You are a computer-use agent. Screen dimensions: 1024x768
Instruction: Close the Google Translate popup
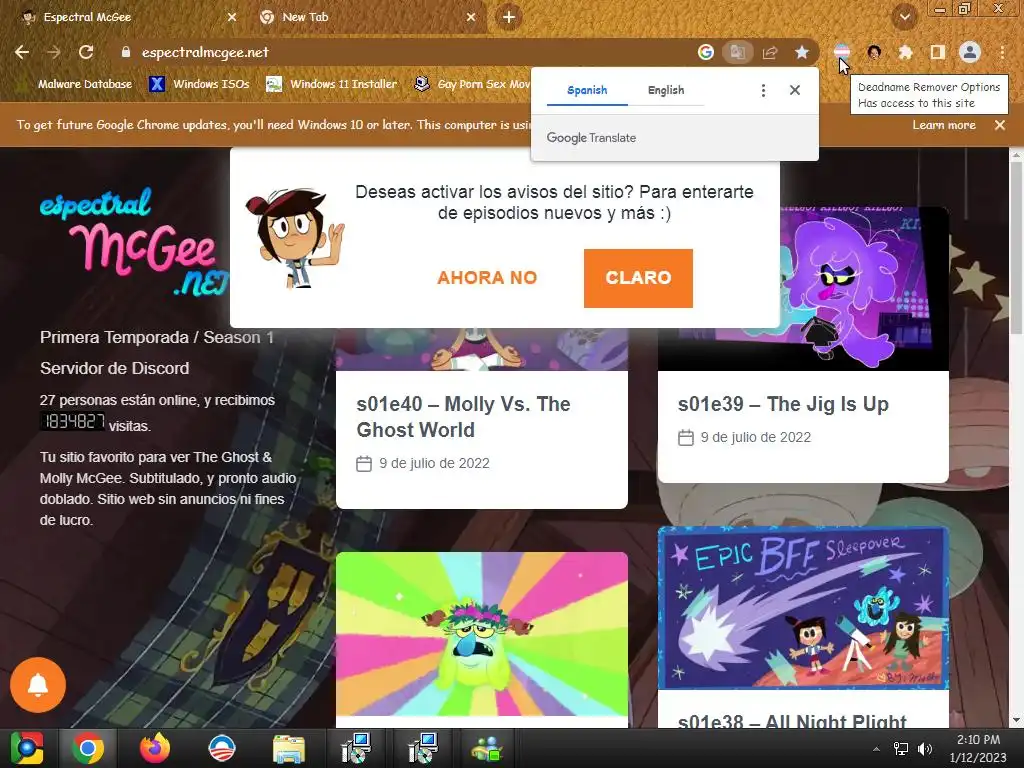[x=795, y=90]
